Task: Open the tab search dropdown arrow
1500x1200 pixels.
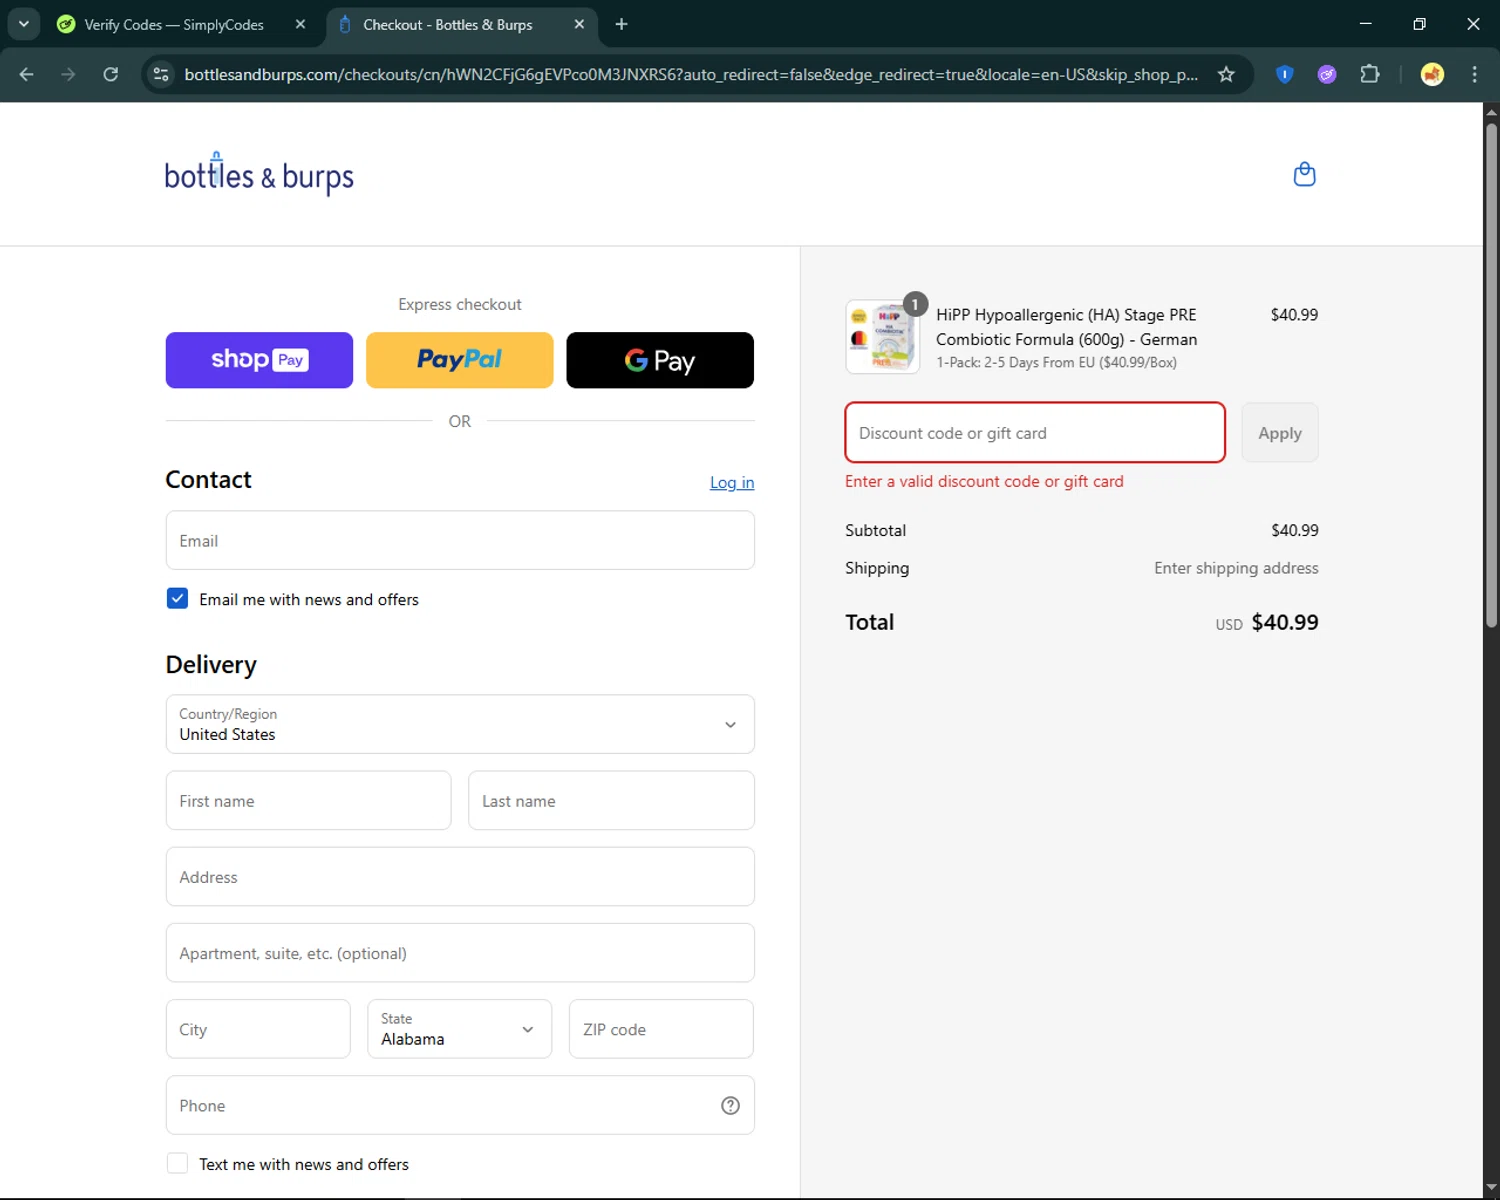Action: pos(23,24)
